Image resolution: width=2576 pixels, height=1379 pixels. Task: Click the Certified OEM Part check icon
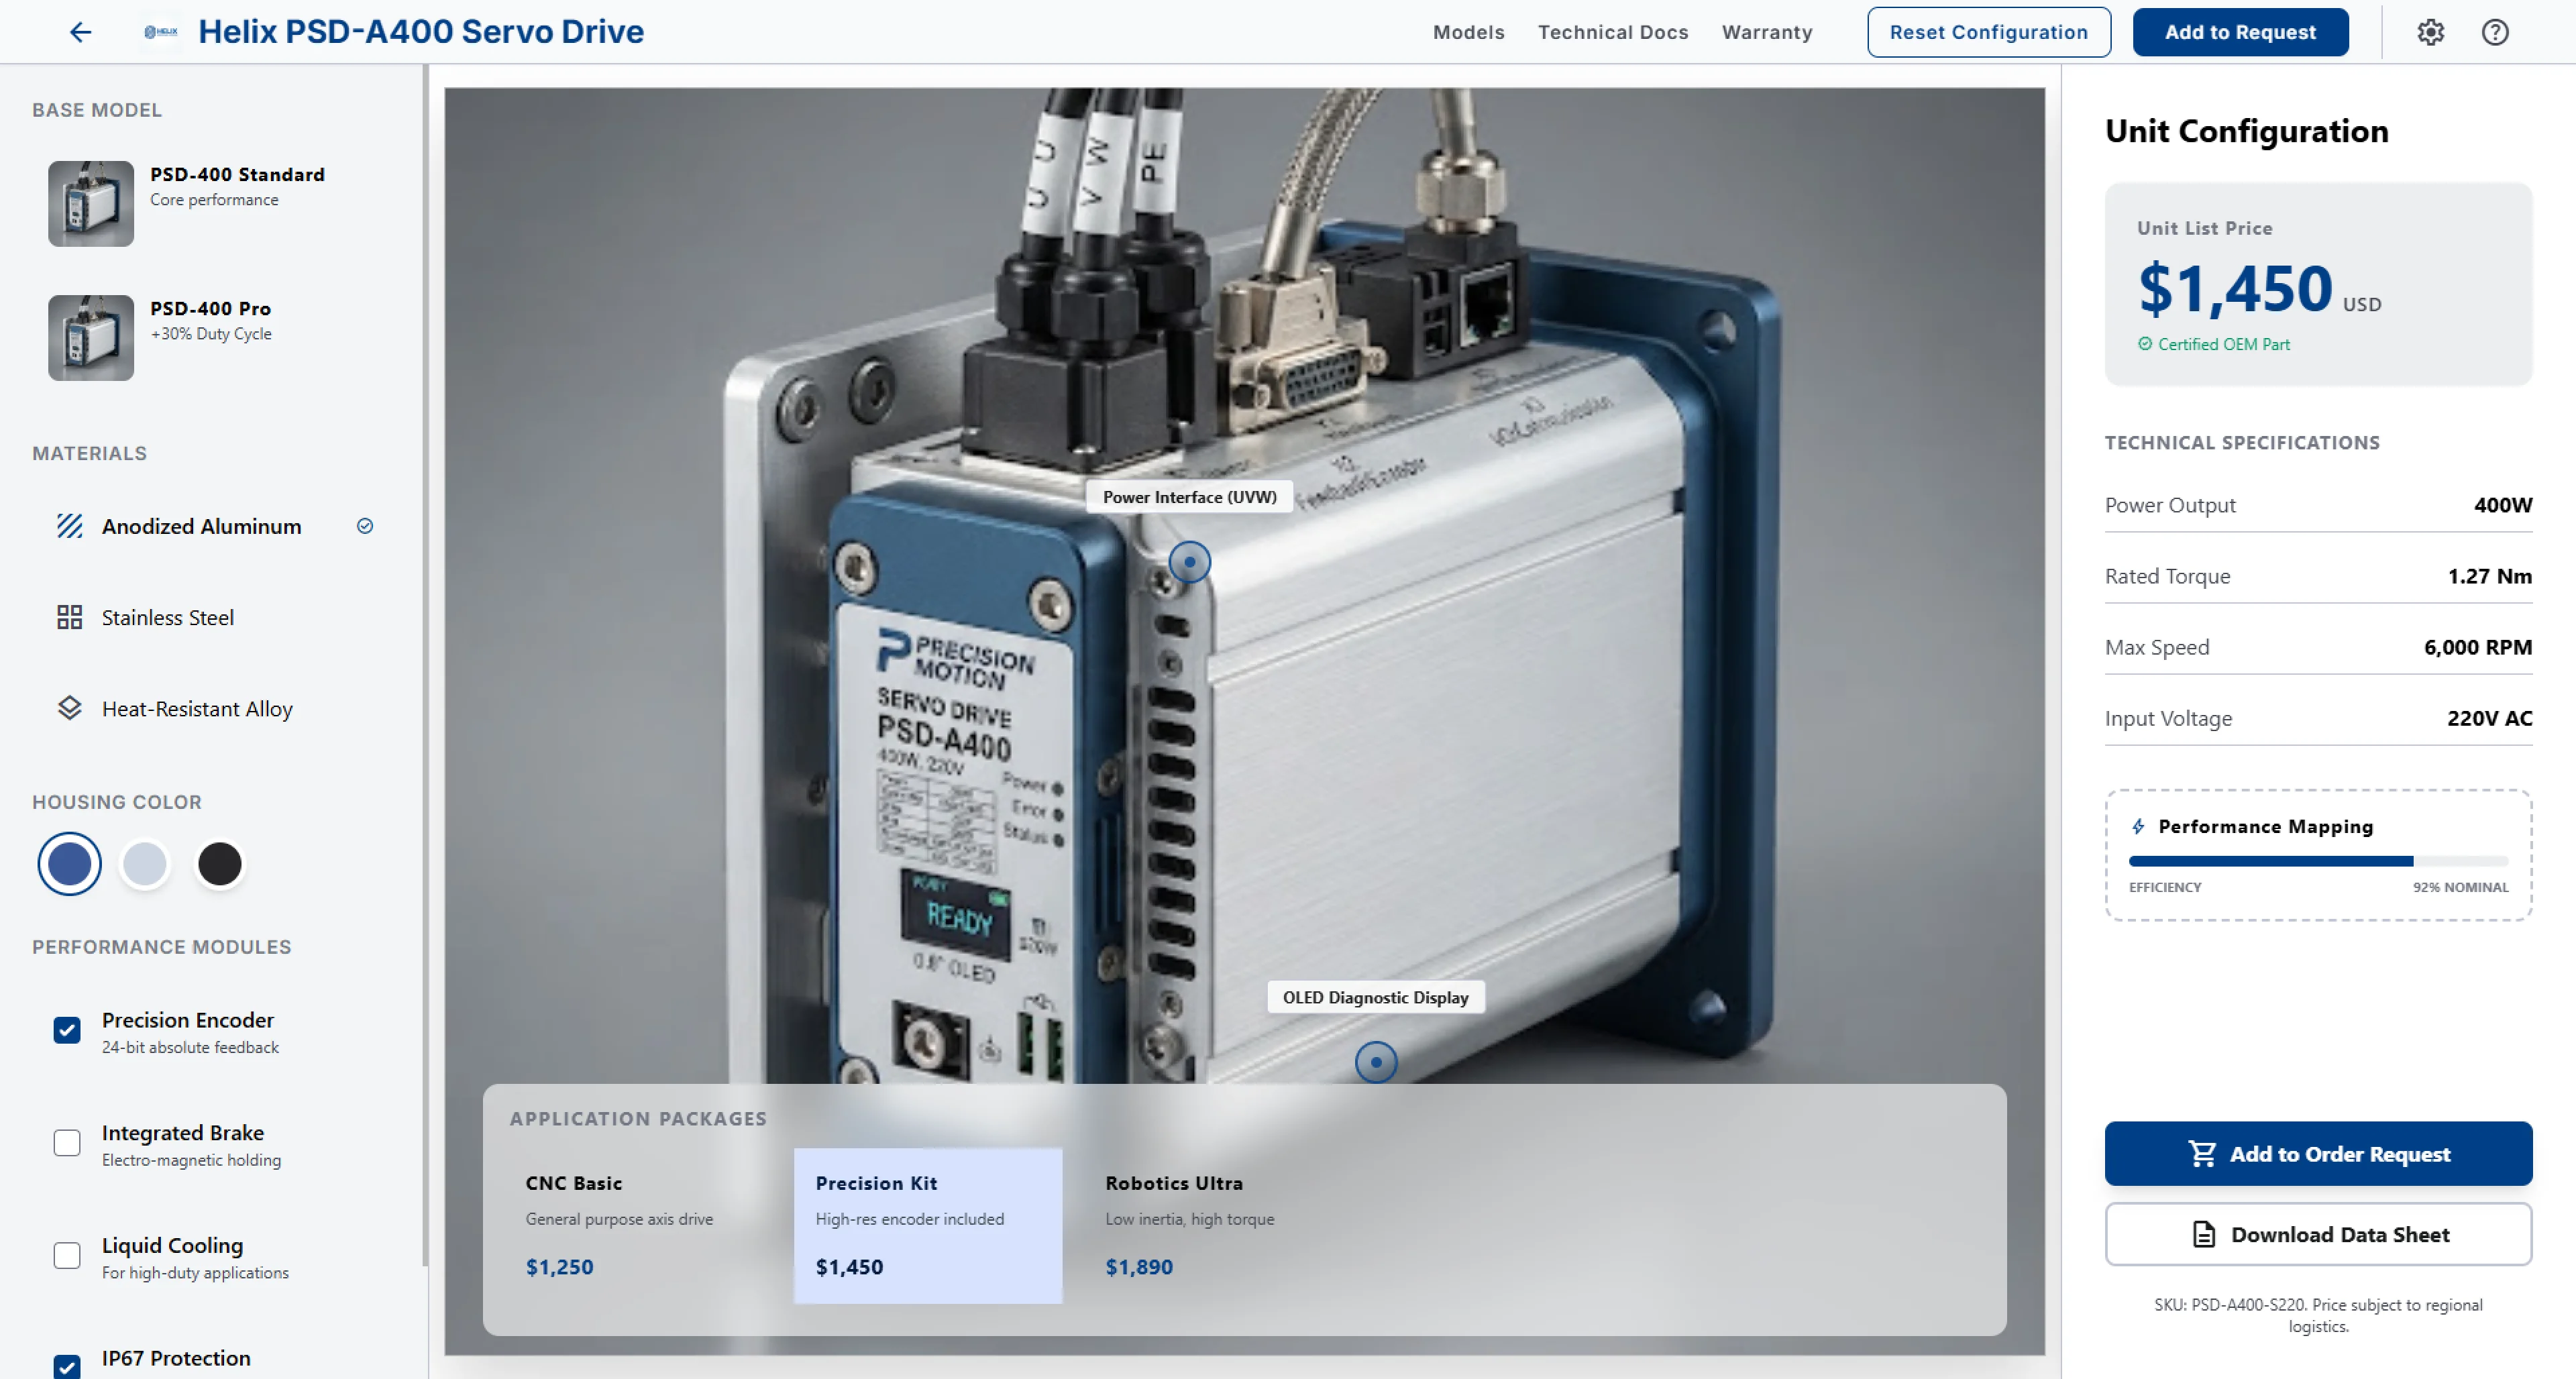click(2145, 344)
